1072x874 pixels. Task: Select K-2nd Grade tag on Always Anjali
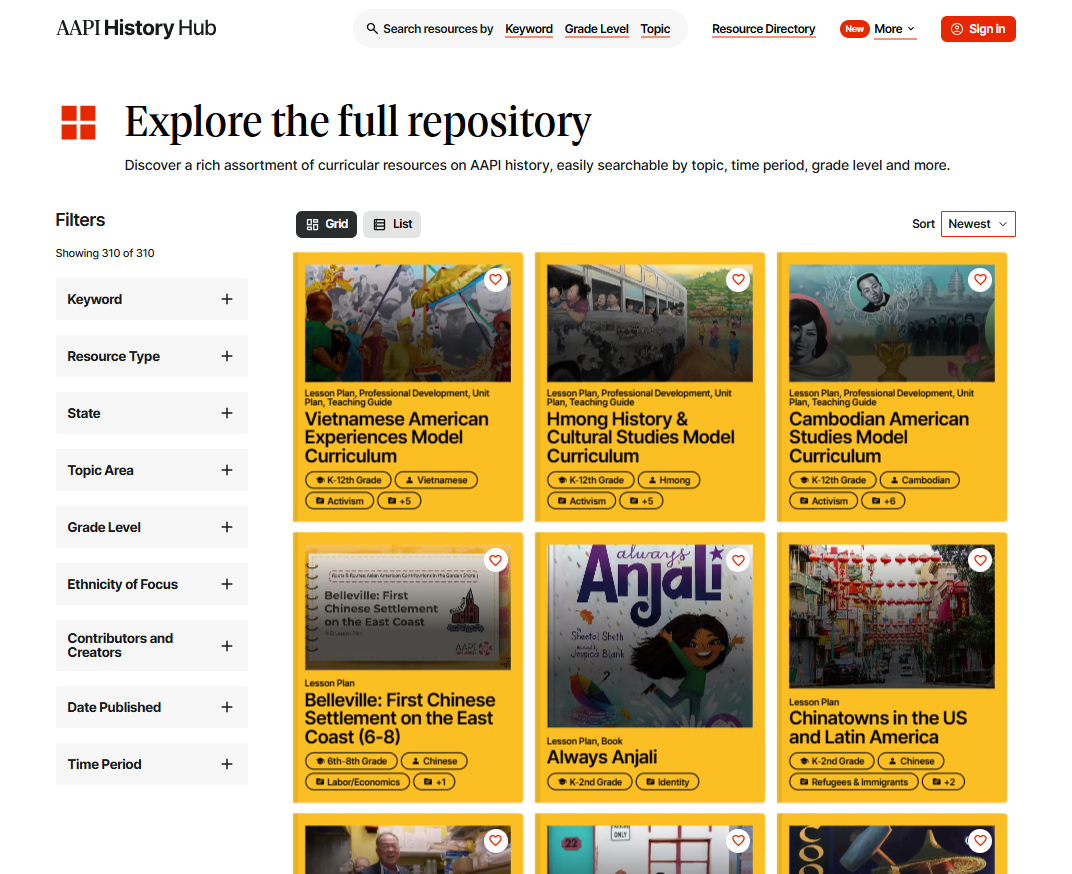point(590,782)
